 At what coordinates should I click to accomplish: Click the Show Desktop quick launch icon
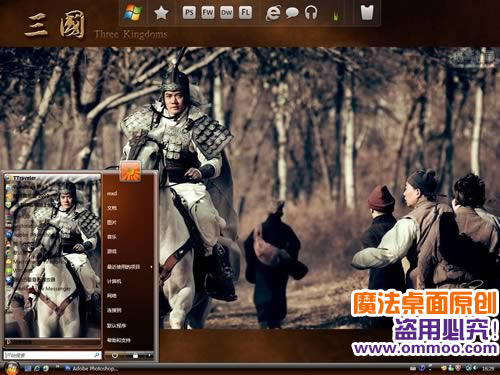click(28, 368)
